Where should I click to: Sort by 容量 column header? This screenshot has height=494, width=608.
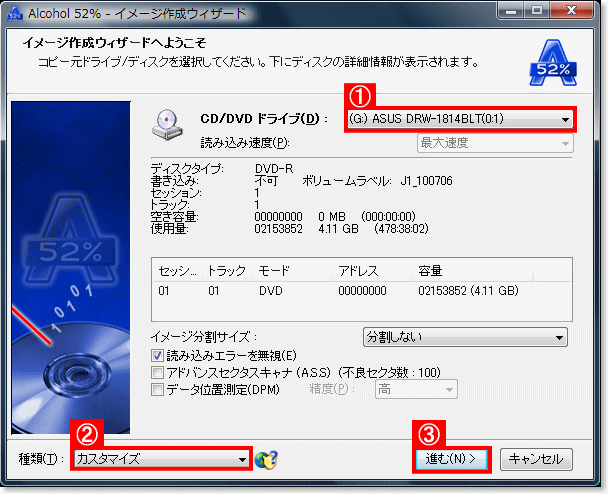(473, 271)
